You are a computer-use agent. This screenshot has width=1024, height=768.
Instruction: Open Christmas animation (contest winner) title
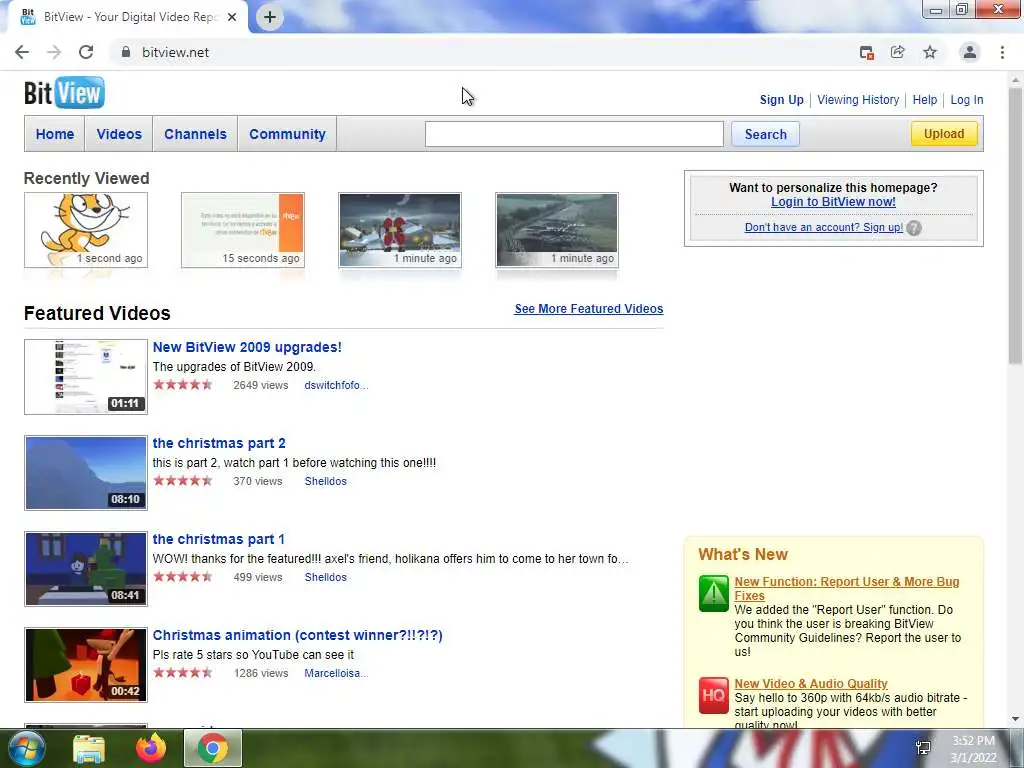tap(297, 635)
